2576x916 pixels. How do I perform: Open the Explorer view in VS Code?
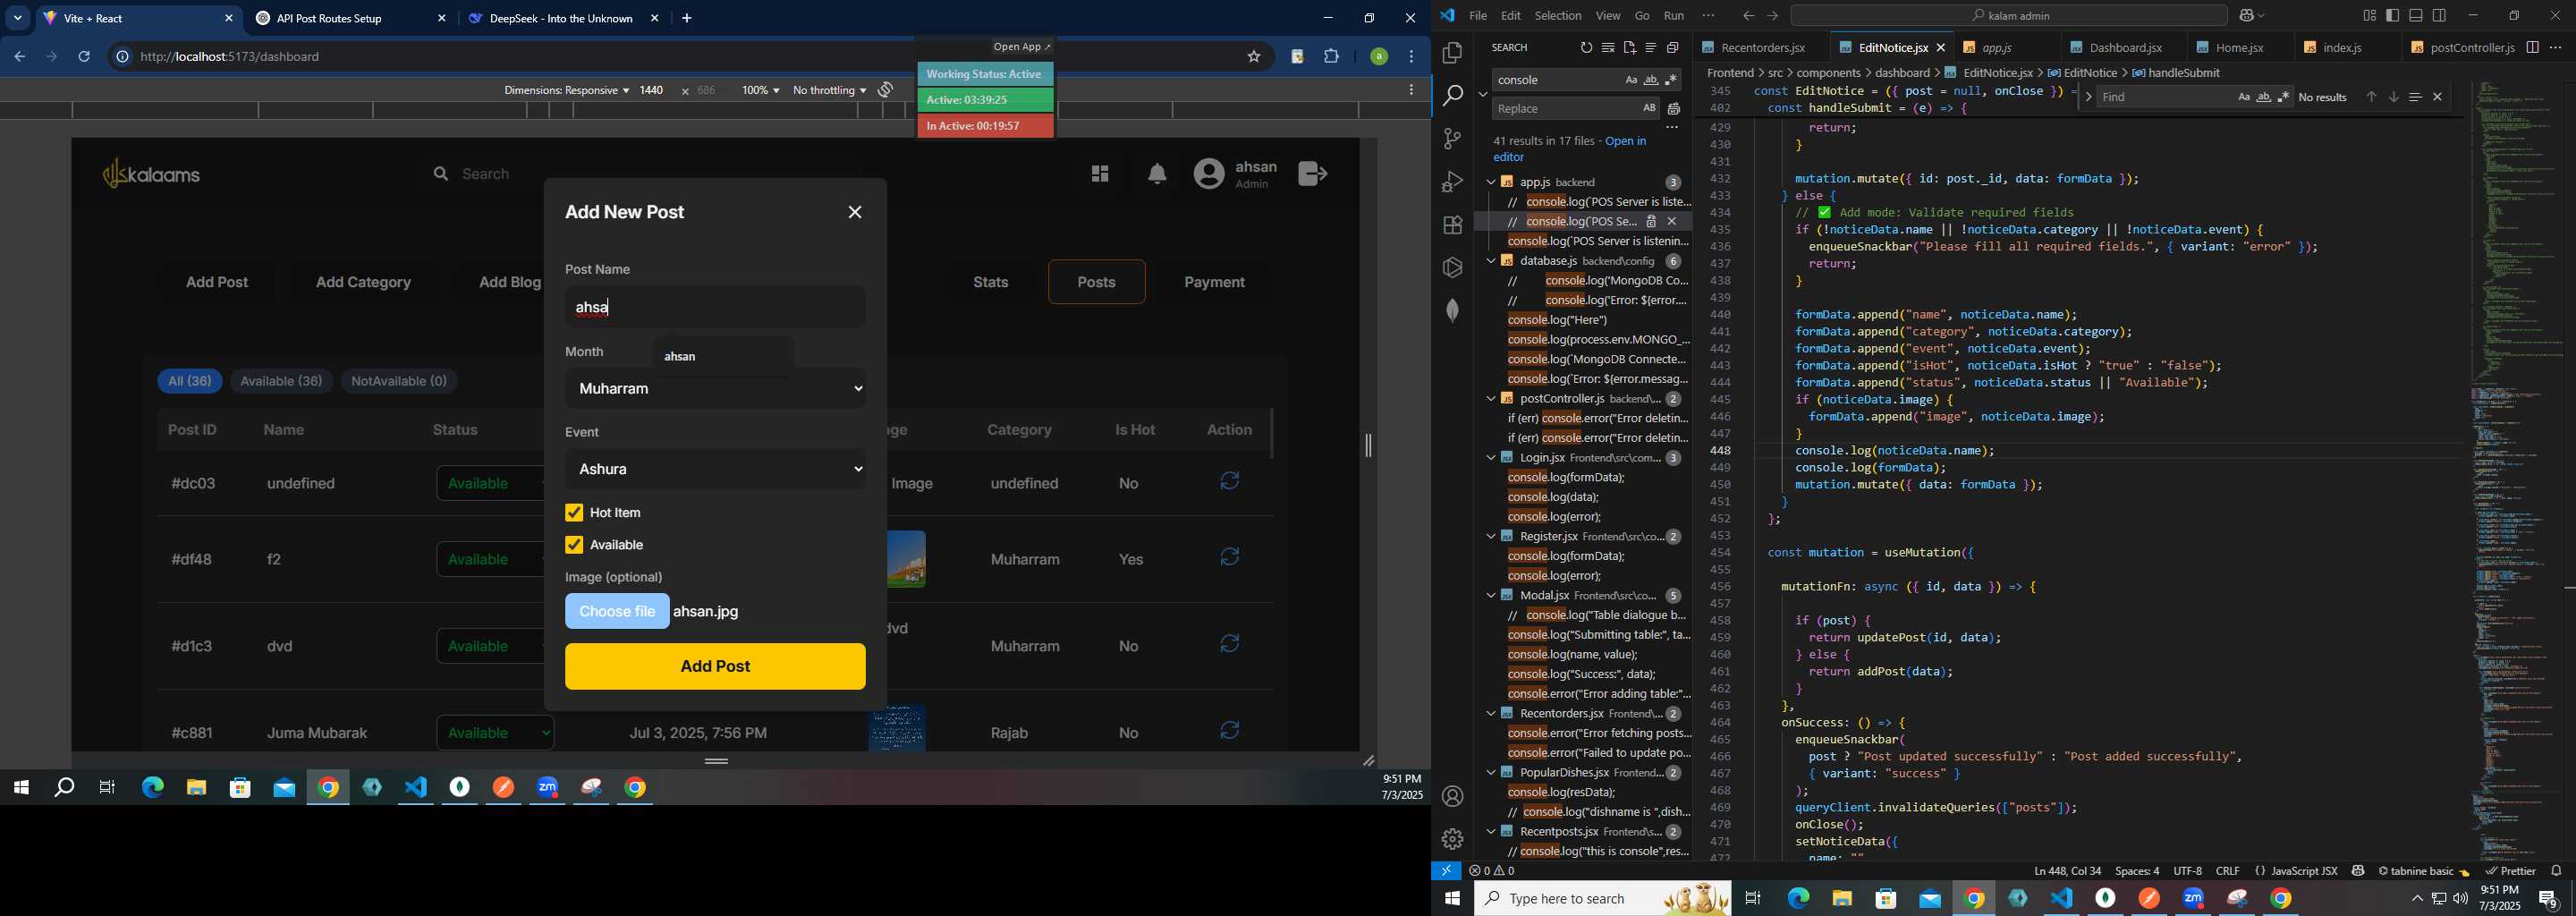tap(1452, 53)
